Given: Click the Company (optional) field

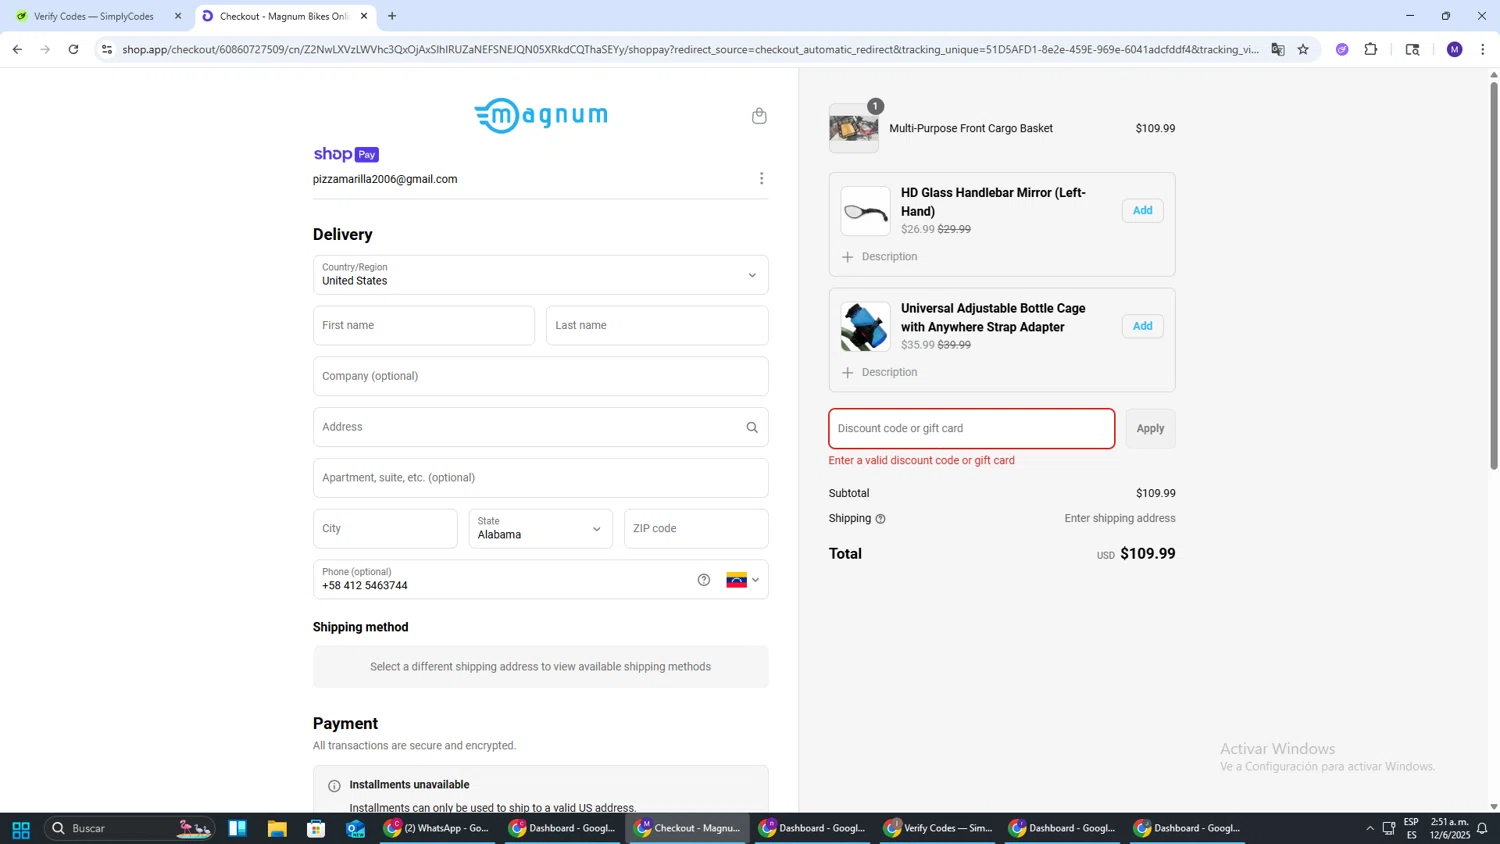Looking at the screenshot, I should 541,377.
